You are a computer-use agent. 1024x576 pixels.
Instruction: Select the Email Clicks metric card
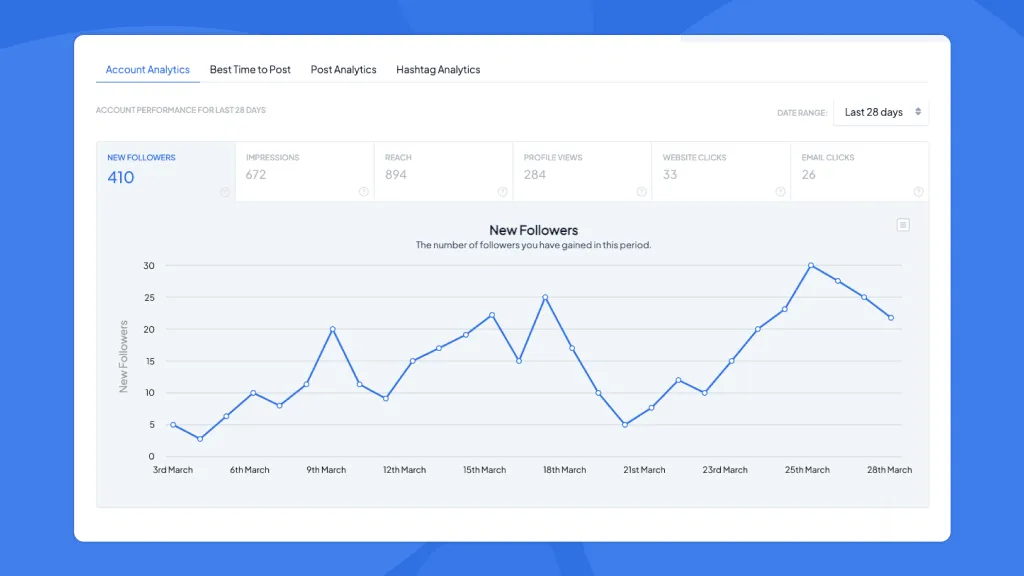pos(859,172)
